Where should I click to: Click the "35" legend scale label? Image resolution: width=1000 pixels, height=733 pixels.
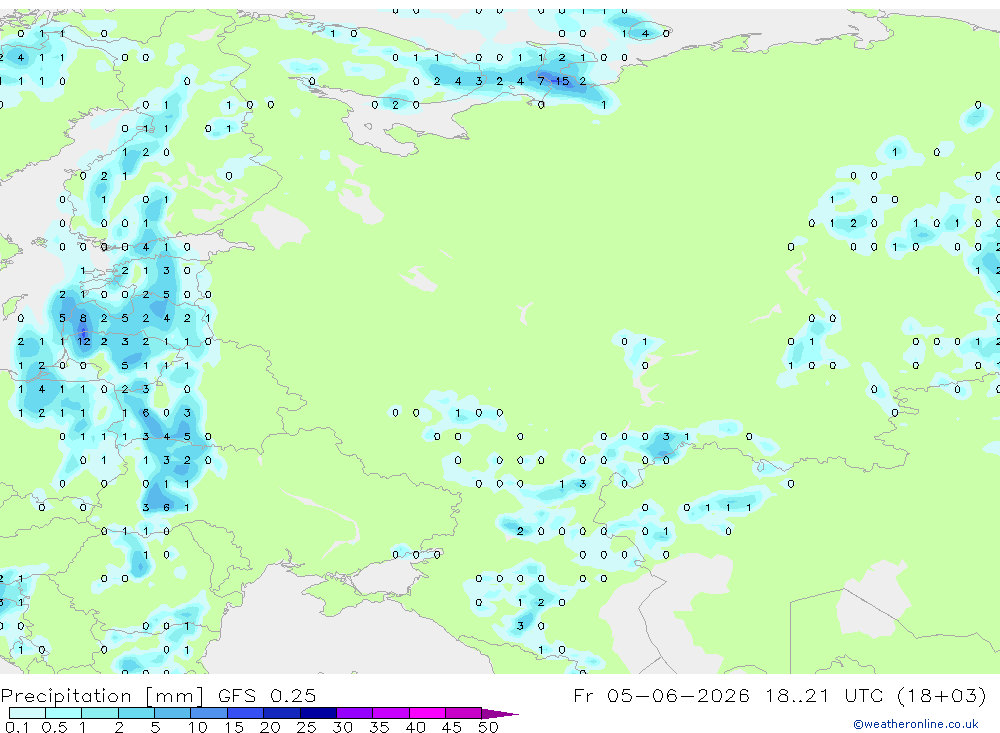pos(379,727)
